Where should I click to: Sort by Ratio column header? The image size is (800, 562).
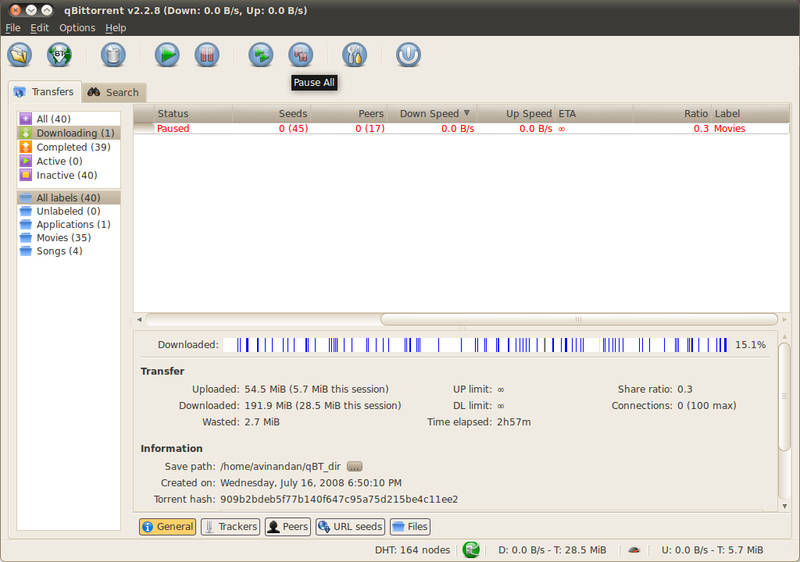pyautogui.click(x=672, y=113)
